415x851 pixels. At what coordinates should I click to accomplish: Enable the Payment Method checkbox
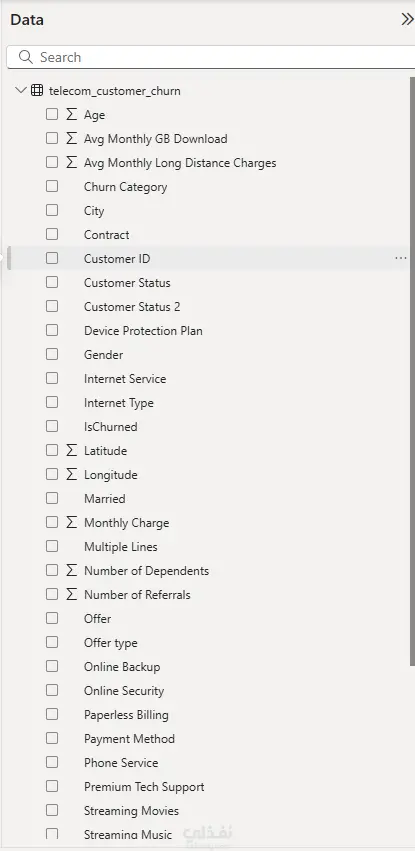[52, 738]
